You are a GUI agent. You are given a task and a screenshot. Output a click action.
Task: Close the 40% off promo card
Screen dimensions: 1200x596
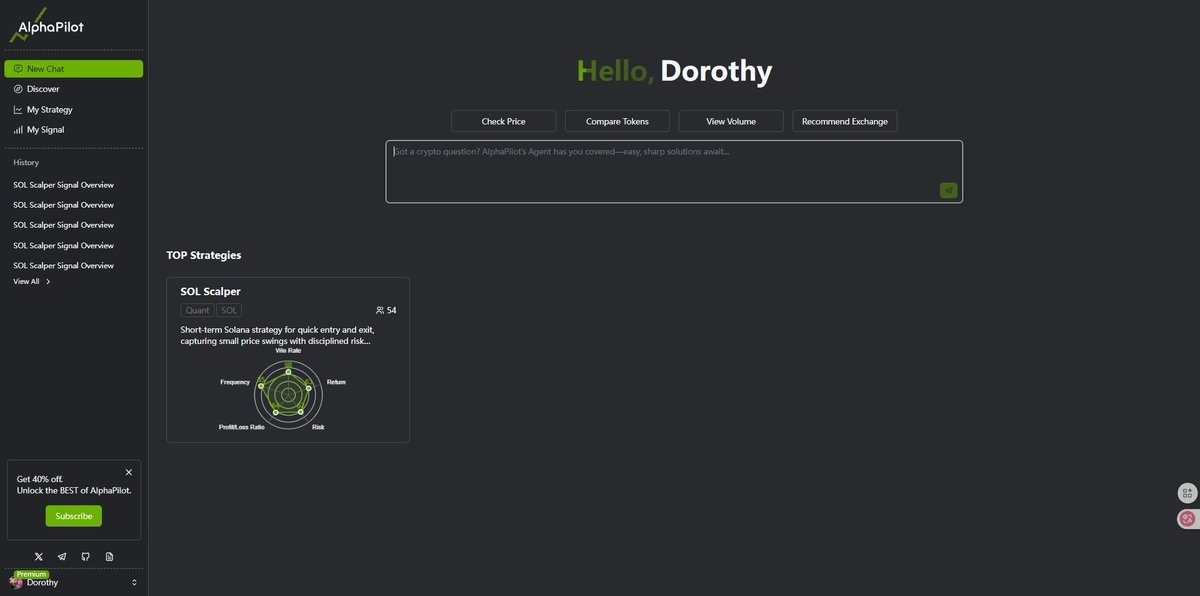128,472
